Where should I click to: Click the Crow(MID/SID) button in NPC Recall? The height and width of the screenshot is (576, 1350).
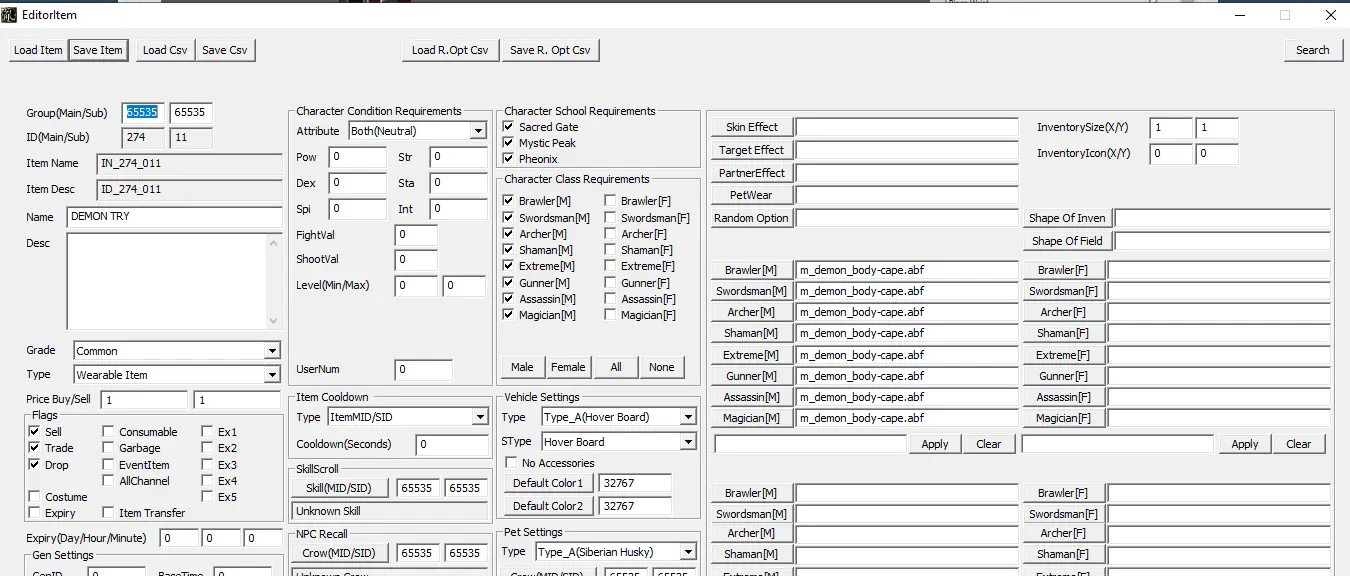[x=340, y=553]
